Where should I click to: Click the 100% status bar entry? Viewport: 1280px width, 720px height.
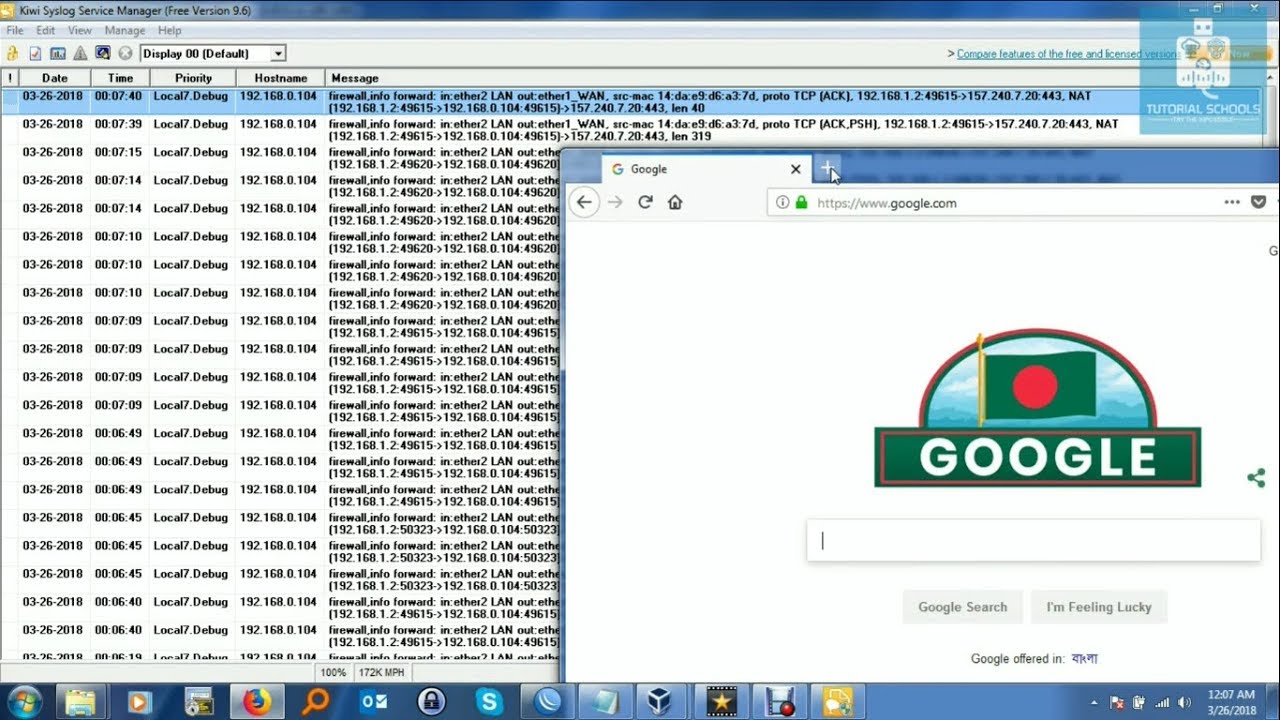(333, 673)
